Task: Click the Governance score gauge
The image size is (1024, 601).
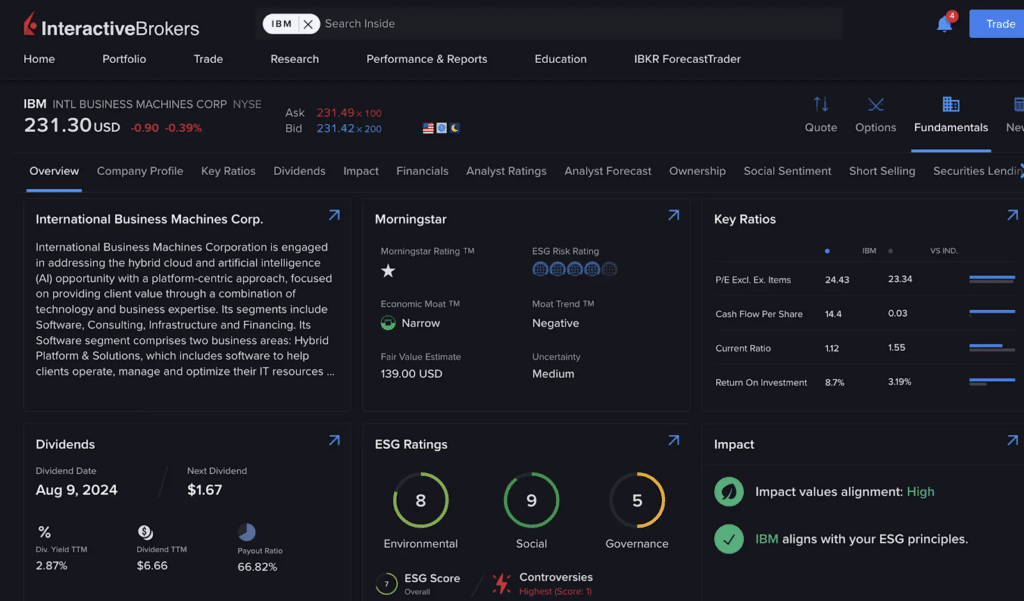Action: coord(637,500)
